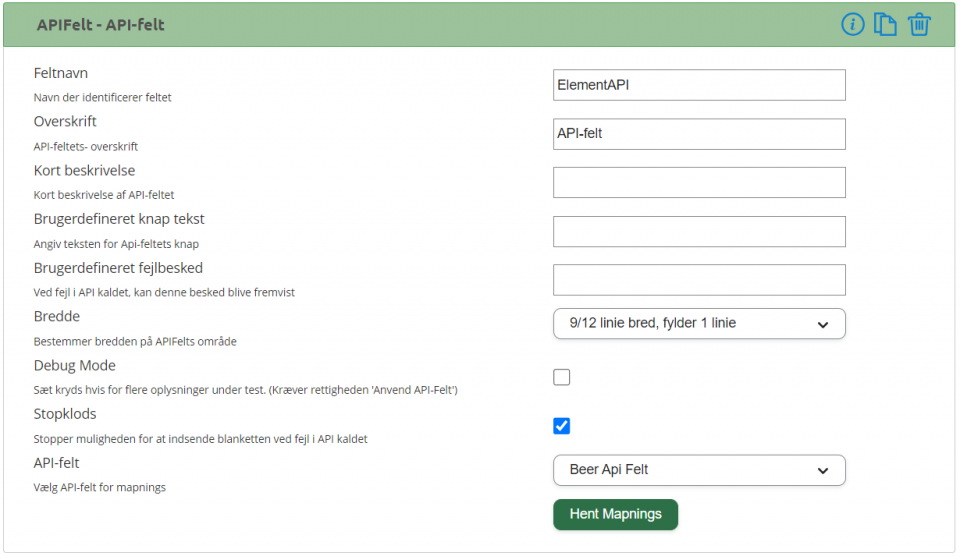Click the Feltnavn label text
960x556 pixels.
61,73
